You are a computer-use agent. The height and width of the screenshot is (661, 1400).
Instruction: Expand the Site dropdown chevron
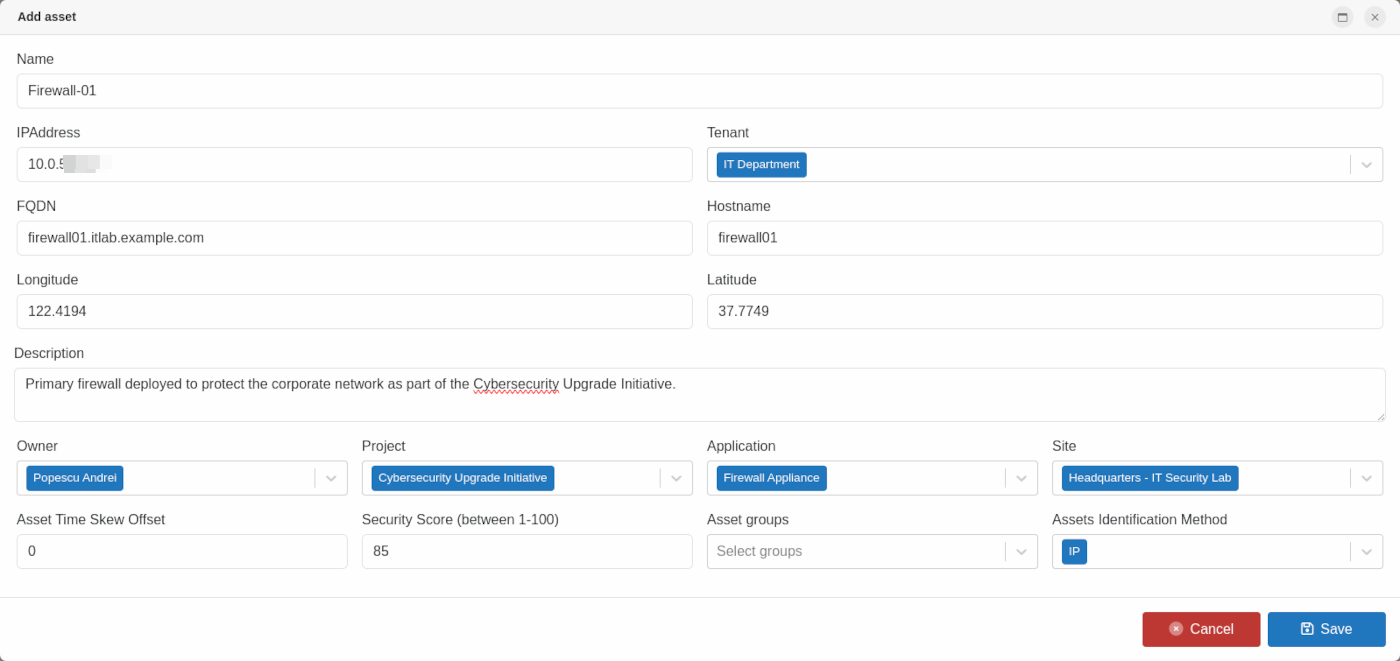tap(1366, 478)
